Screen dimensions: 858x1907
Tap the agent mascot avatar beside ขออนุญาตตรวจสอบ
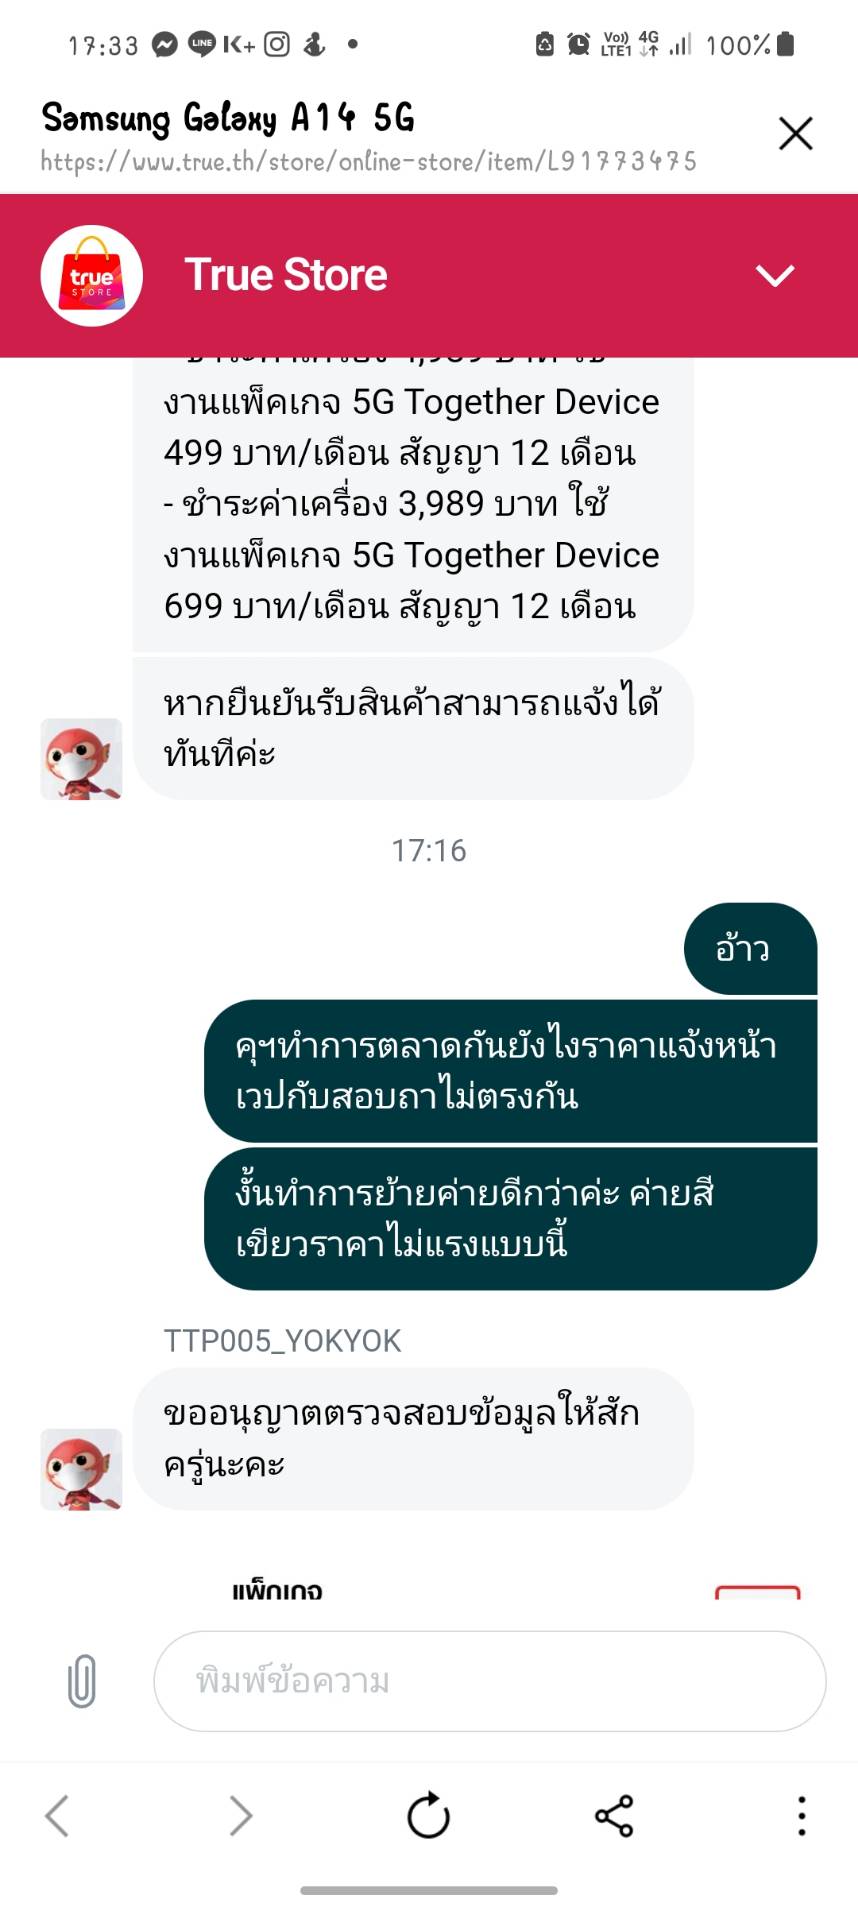pos(81,1469)
